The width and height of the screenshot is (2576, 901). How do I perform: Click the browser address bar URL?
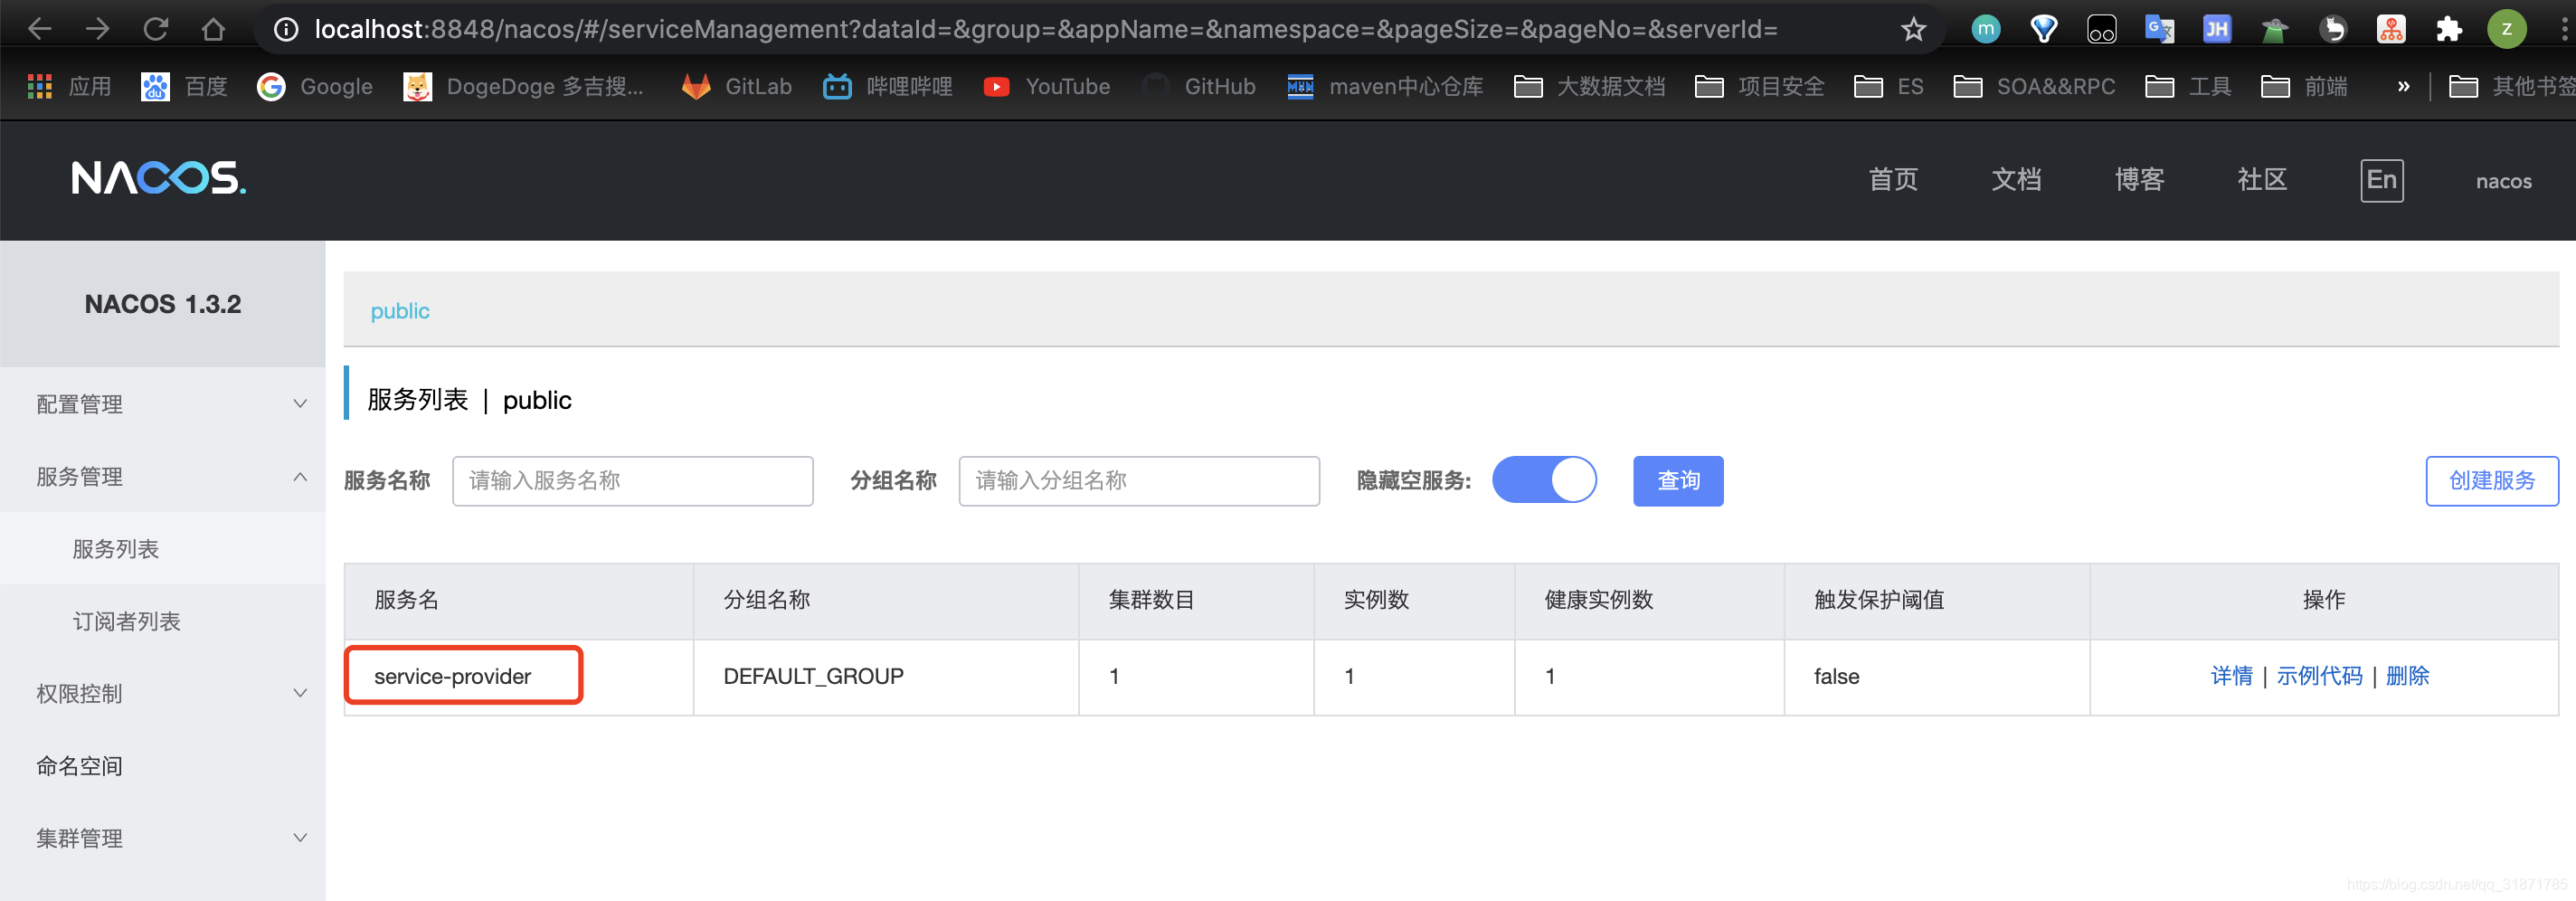1045,29
